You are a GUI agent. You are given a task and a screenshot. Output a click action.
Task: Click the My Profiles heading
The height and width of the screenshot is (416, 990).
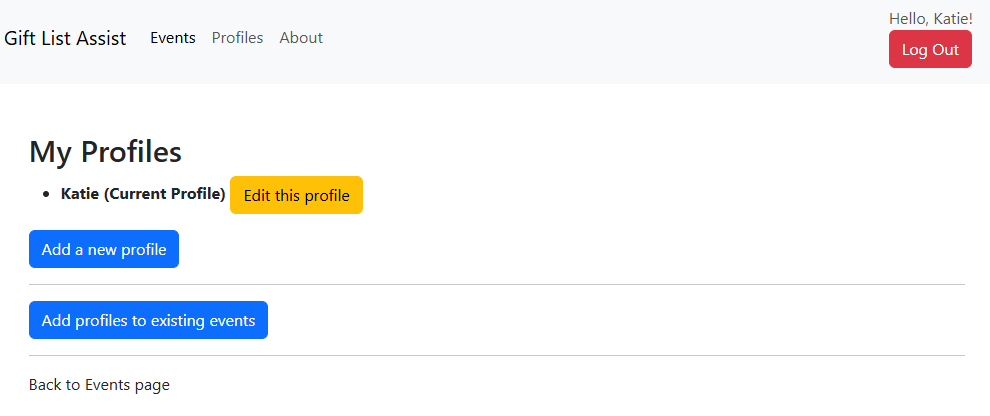point(105,152)
